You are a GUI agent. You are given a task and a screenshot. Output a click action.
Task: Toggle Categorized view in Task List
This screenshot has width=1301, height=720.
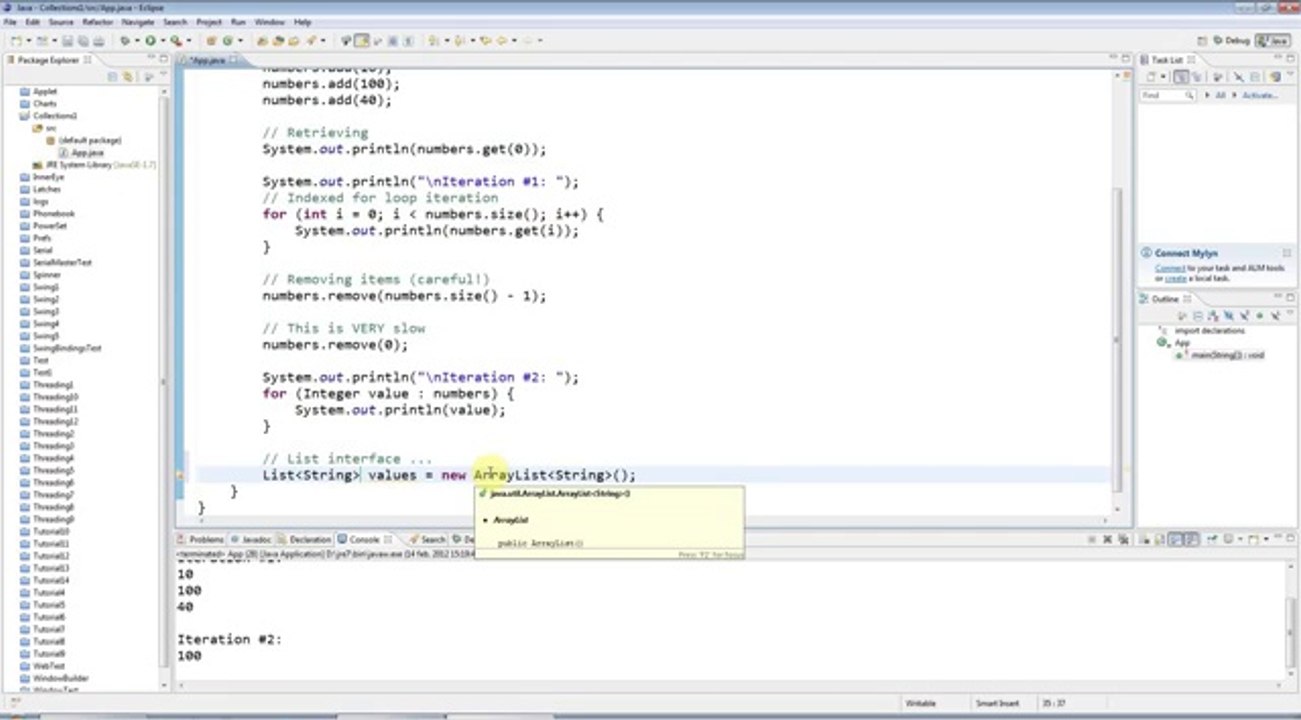click(x=1181, y=77)
